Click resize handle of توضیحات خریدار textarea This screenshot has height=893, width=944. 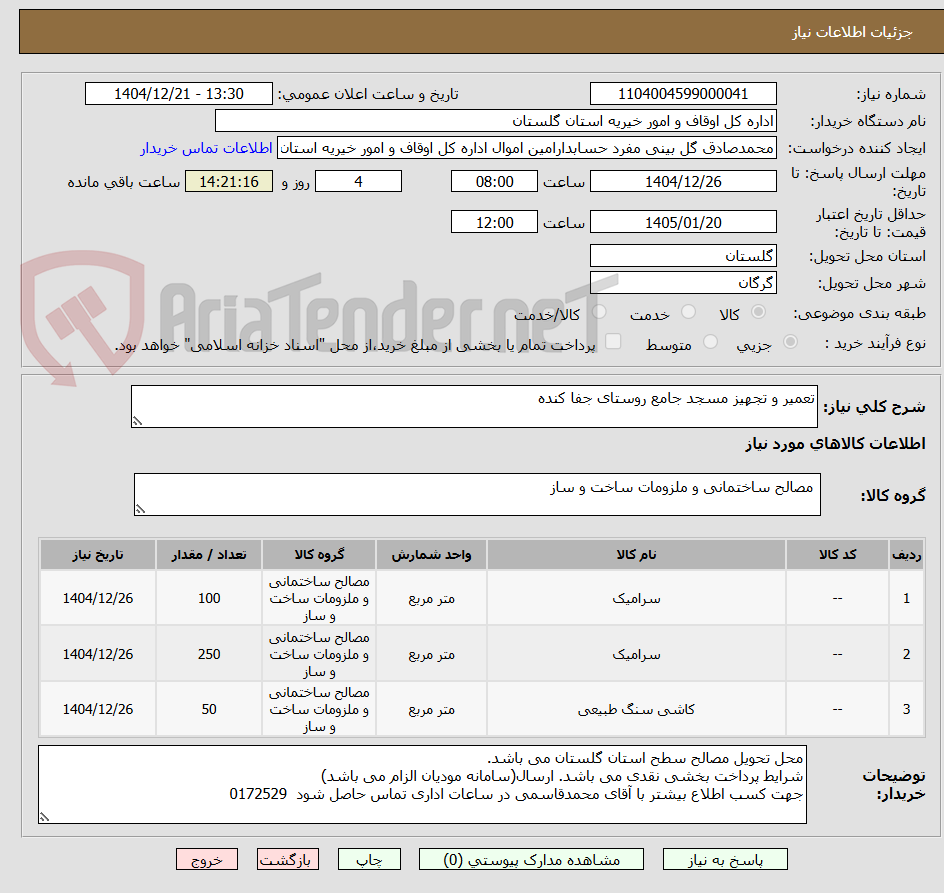(44, 817)
